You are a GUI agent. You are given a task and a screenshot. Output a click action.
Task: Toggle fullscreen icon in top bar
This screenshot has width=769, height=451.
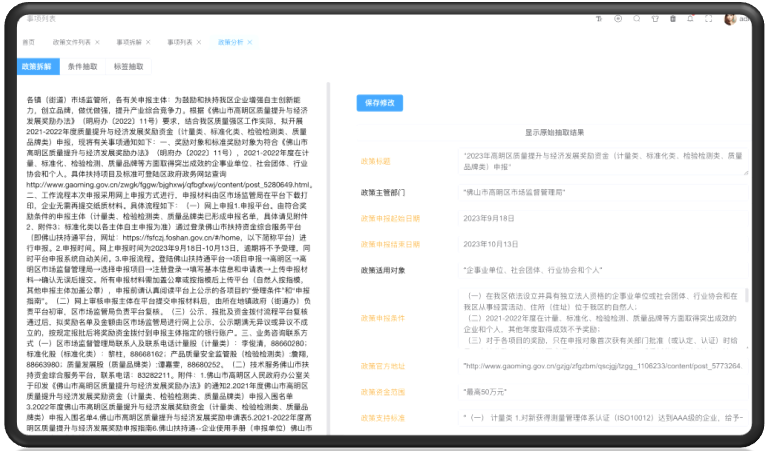709,19
